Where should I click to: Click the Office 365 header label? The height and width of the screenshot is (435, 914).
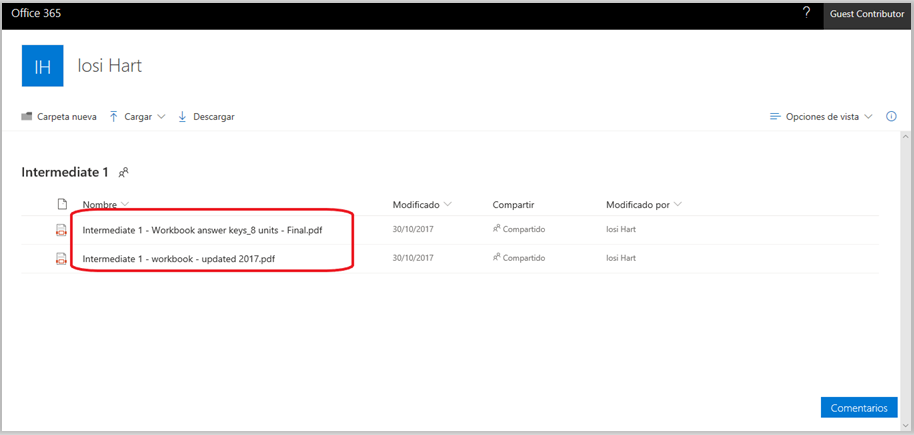pos(36,13)
